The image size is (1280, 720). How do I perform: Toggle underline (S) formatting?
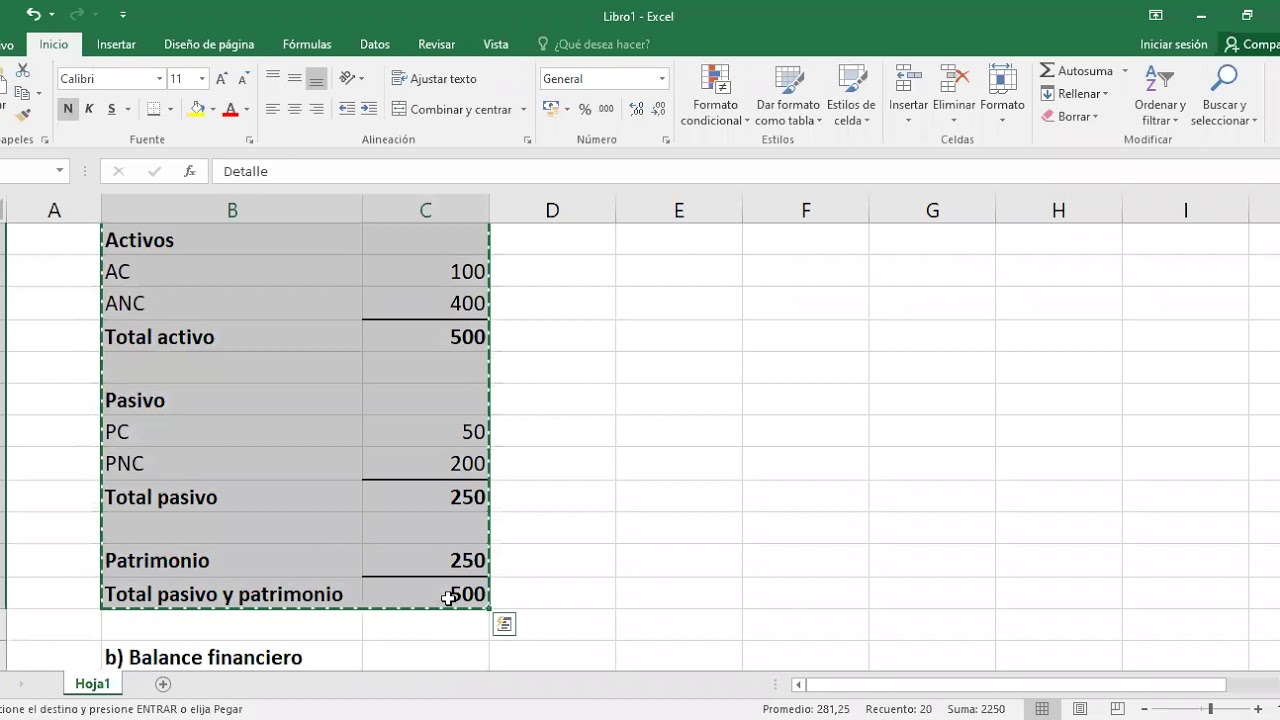(x=111, y=109)
